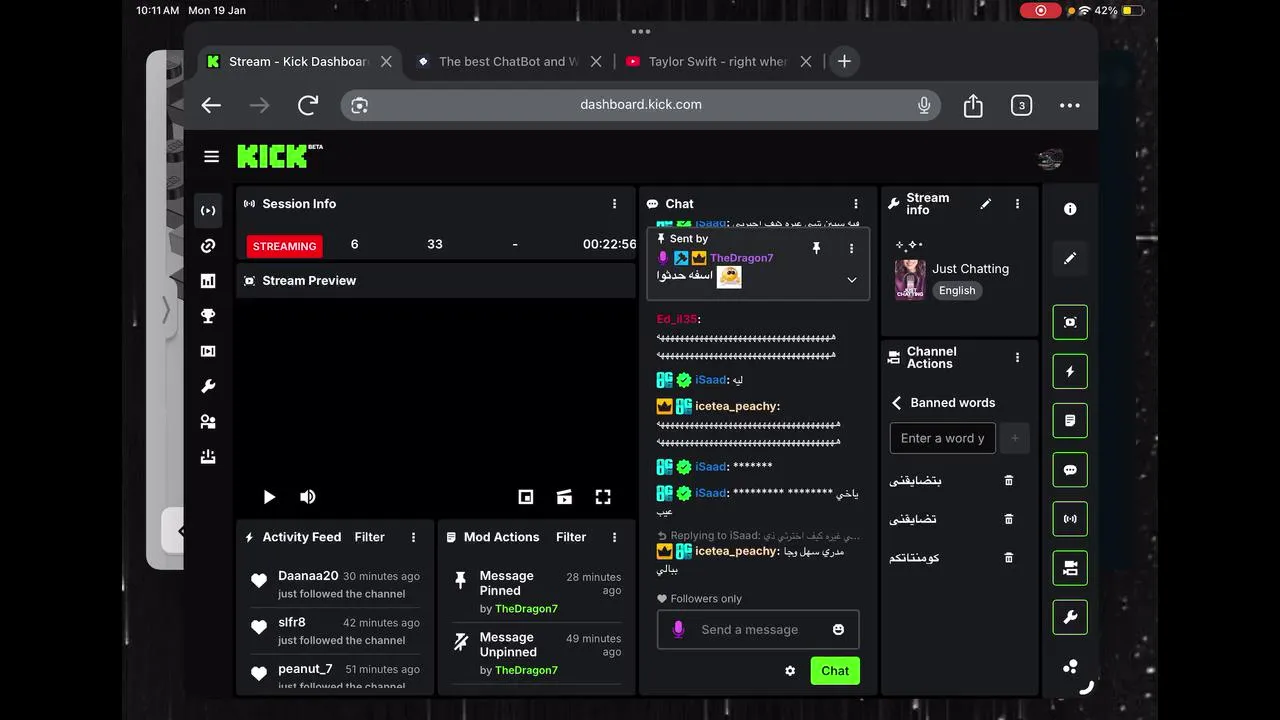1280x720 pixels.
Task: Open the videos sidebar icon
Action: tap(208, 351)
